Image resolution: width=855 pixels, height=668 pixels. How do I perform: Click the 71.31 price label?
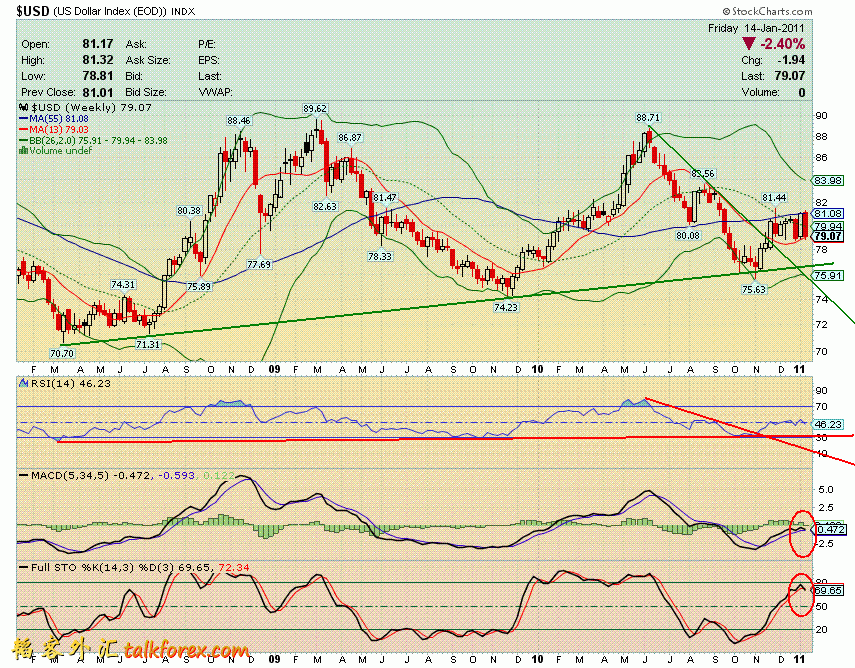148,344
